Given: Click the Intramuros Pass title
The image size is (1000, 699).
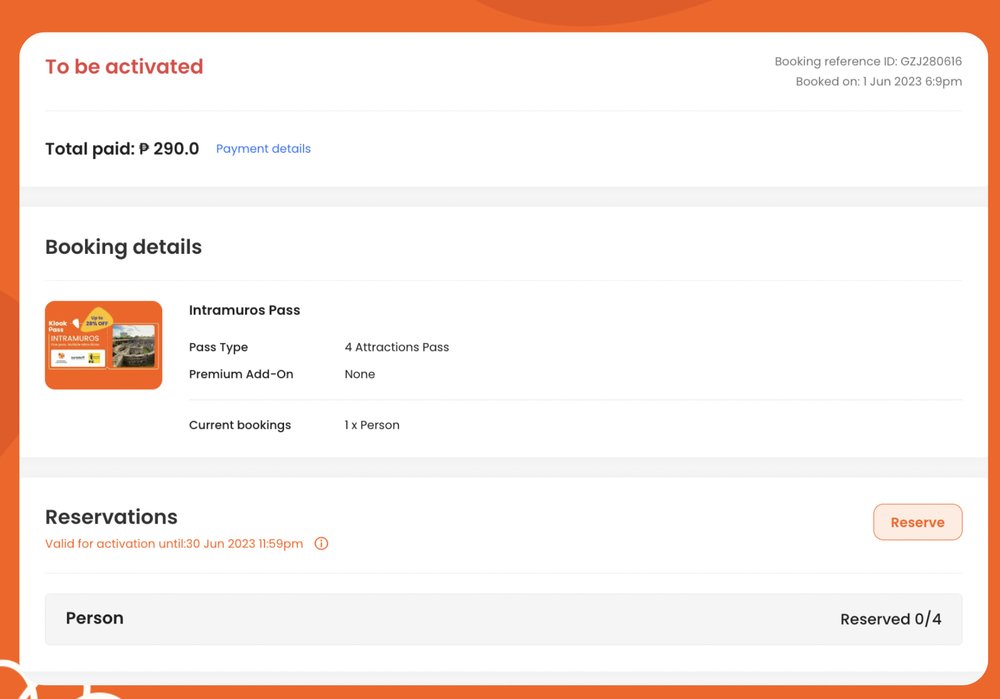Looking at the screenshot, I should click(x=244, y=310).
